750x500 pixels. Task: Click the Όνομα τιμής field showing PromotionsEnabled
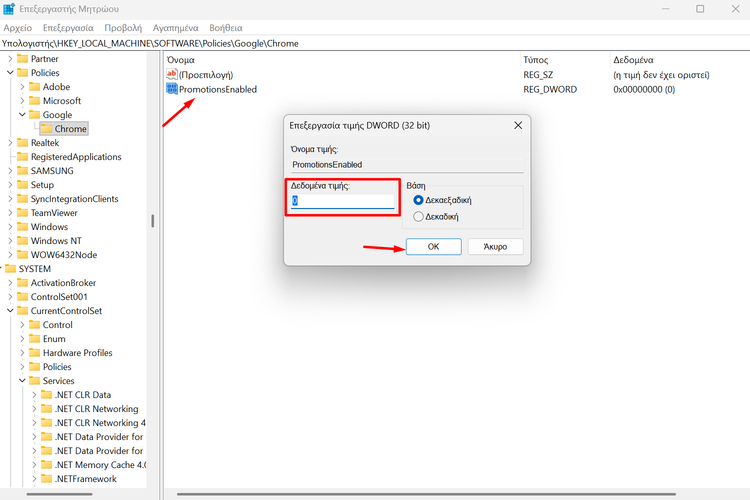(407, 165)
